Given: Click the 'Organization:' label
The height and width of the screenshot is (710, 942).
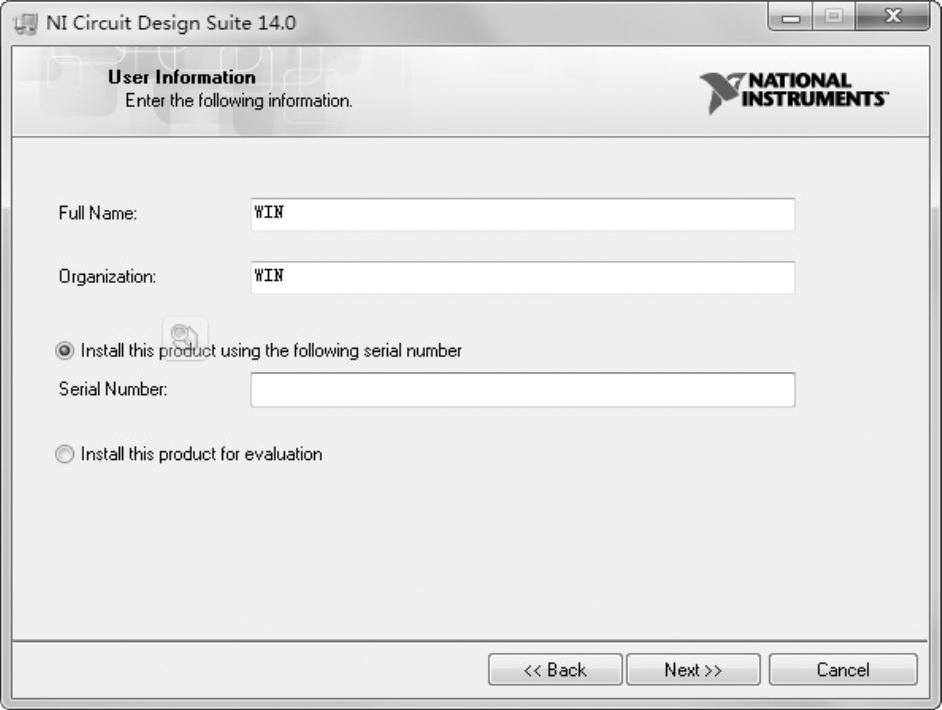Looking at the screenshot, I should point(107,277).
